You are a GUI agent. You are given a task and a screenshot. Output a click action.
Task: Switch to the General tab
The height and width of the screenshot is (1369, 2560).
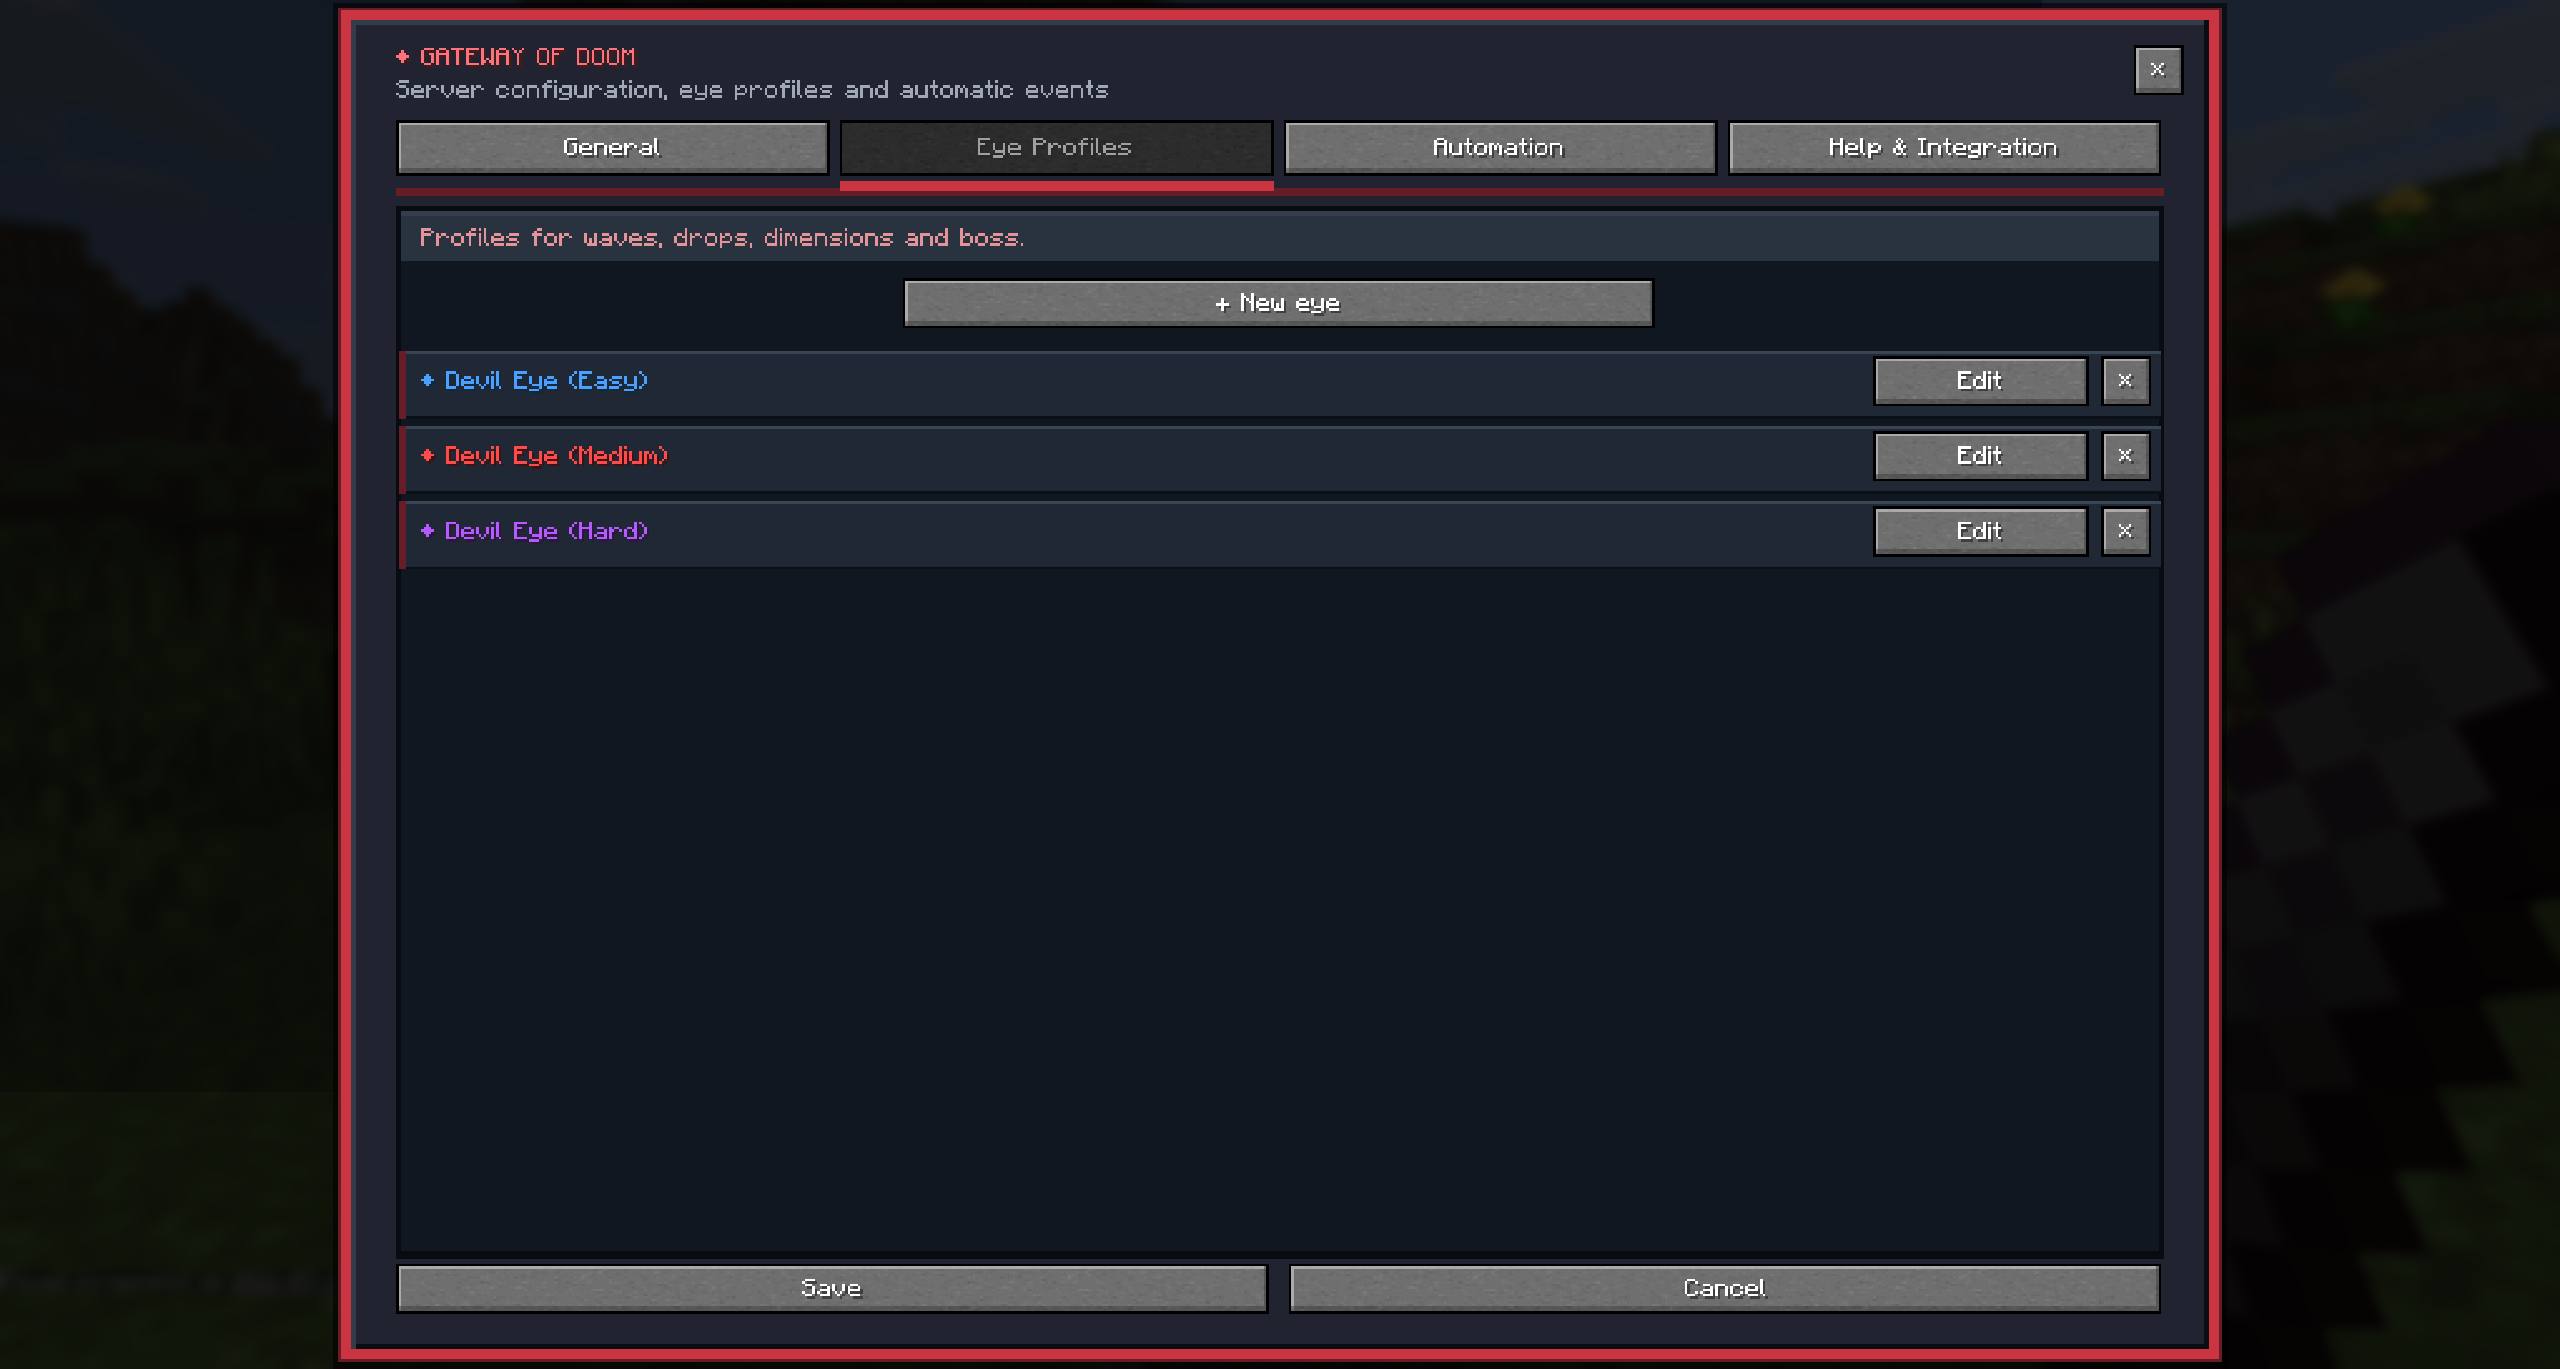tap(612, 148)
